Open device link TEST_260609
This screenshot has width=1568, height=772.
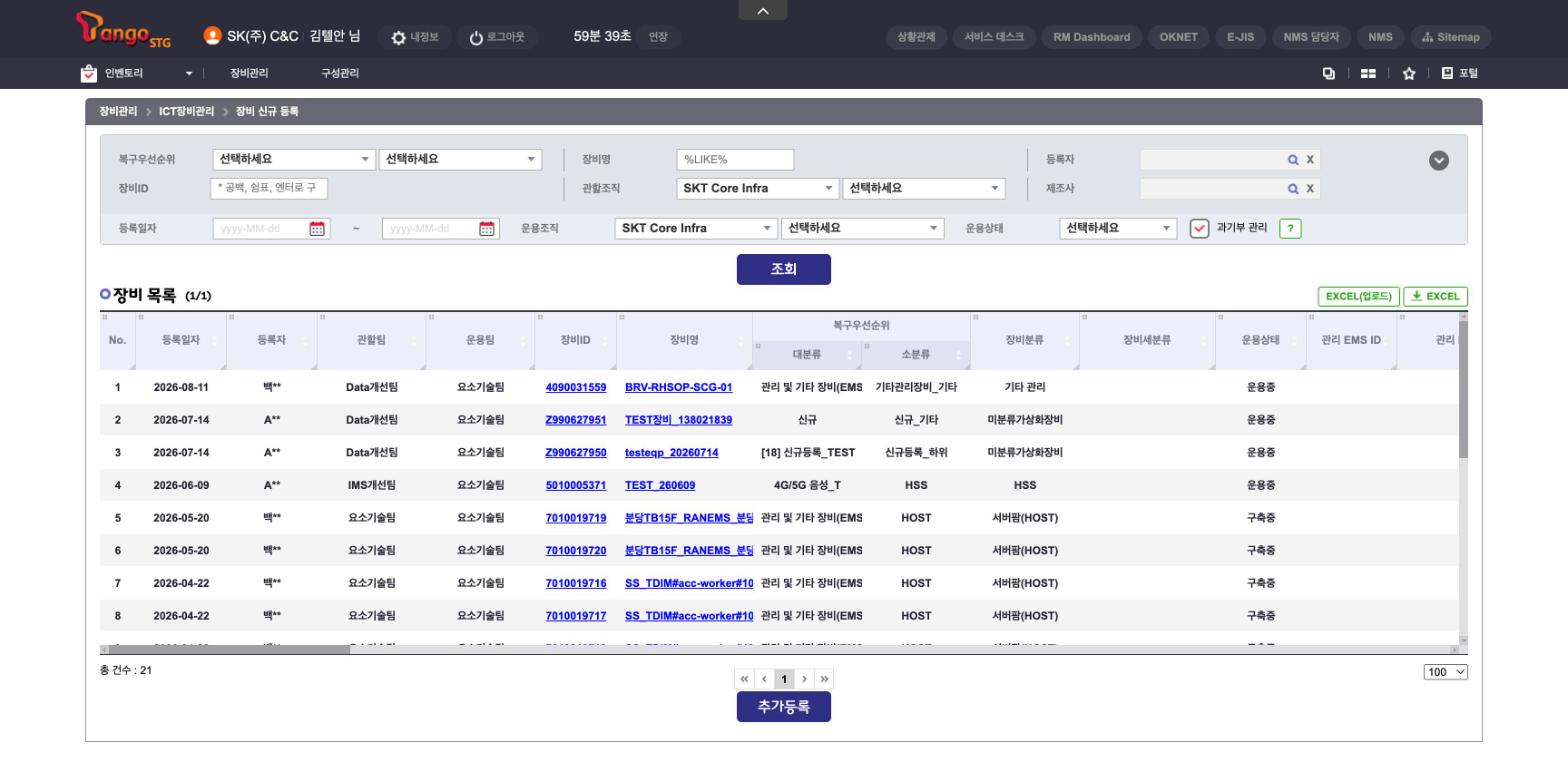[x=660, y=485]
